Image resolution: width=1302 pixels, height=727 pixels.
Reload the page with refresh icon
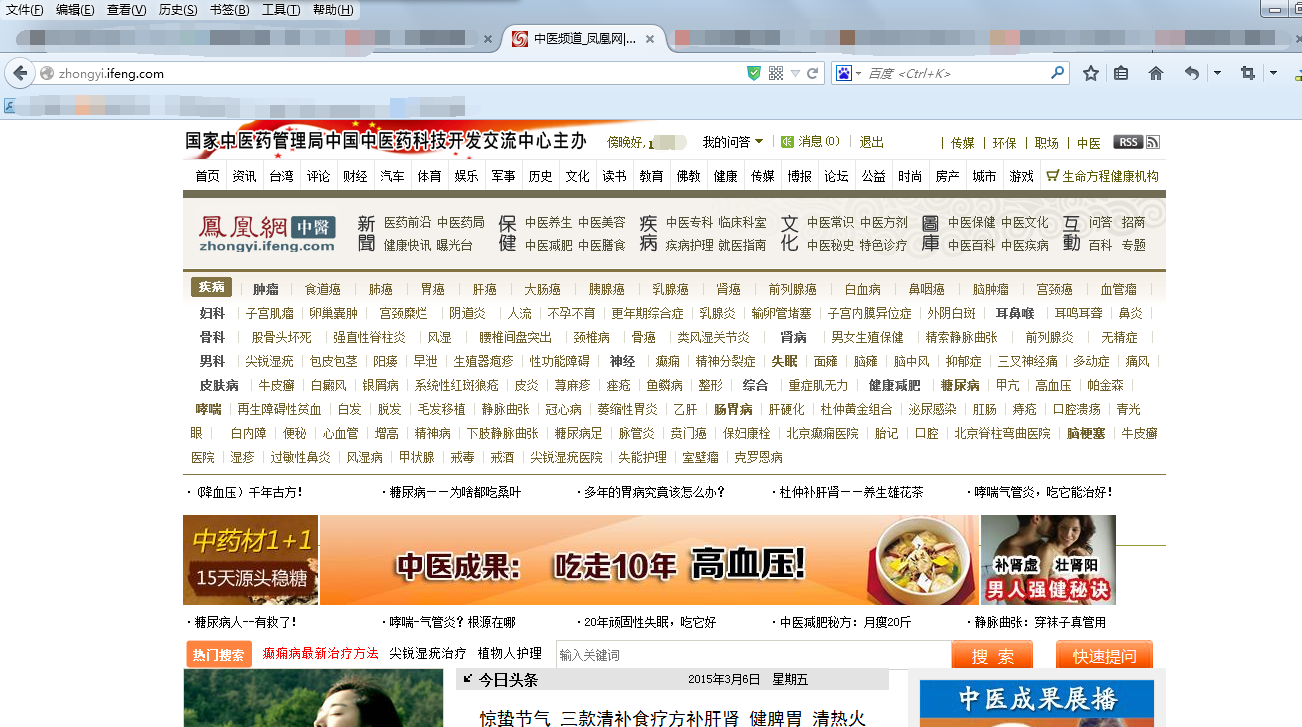813,73
